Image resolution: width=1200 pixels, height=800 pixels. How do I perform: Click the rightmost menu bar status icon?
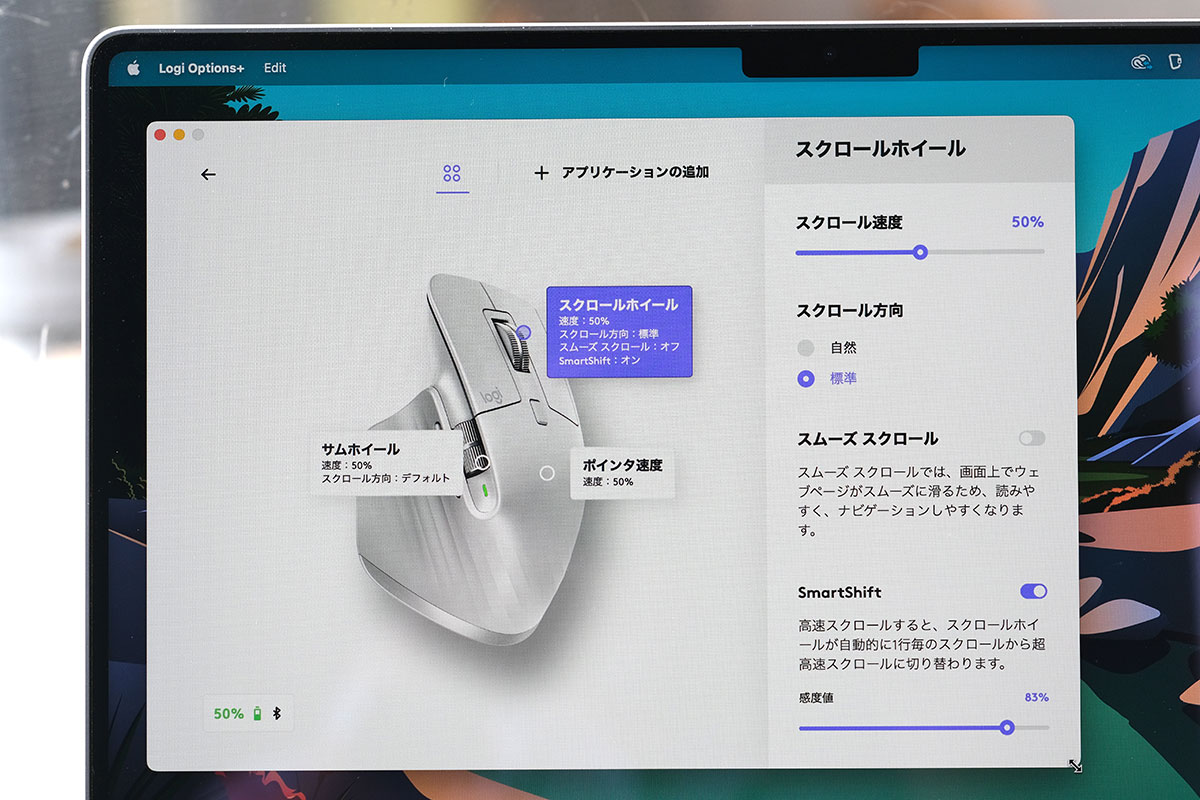(1176, 62)
